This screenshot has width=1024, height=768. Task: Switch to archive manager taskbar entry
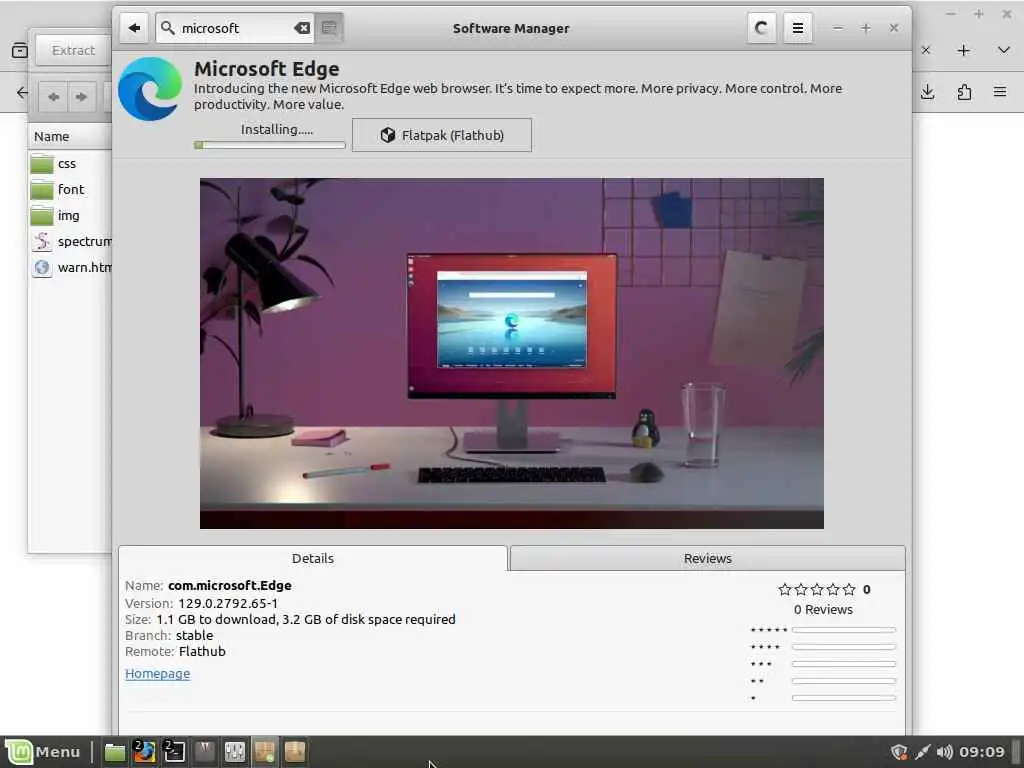pos(295,752)
